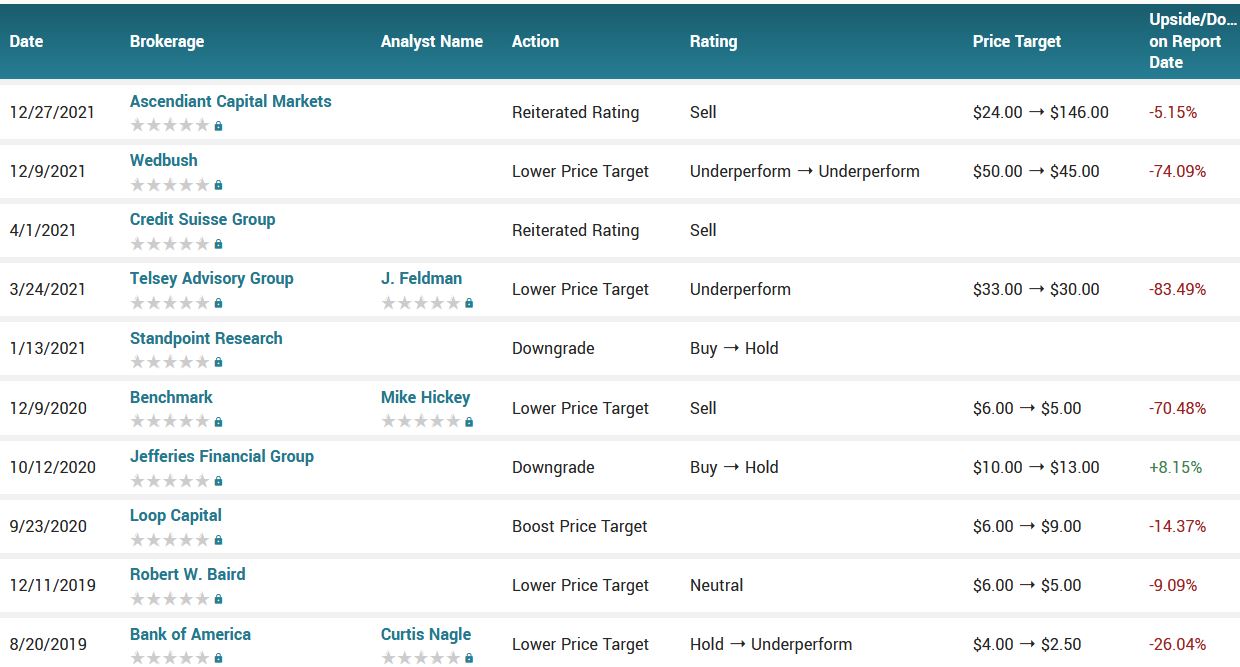
Task: Click the lock icon under Benchmark
Action: 219,422
